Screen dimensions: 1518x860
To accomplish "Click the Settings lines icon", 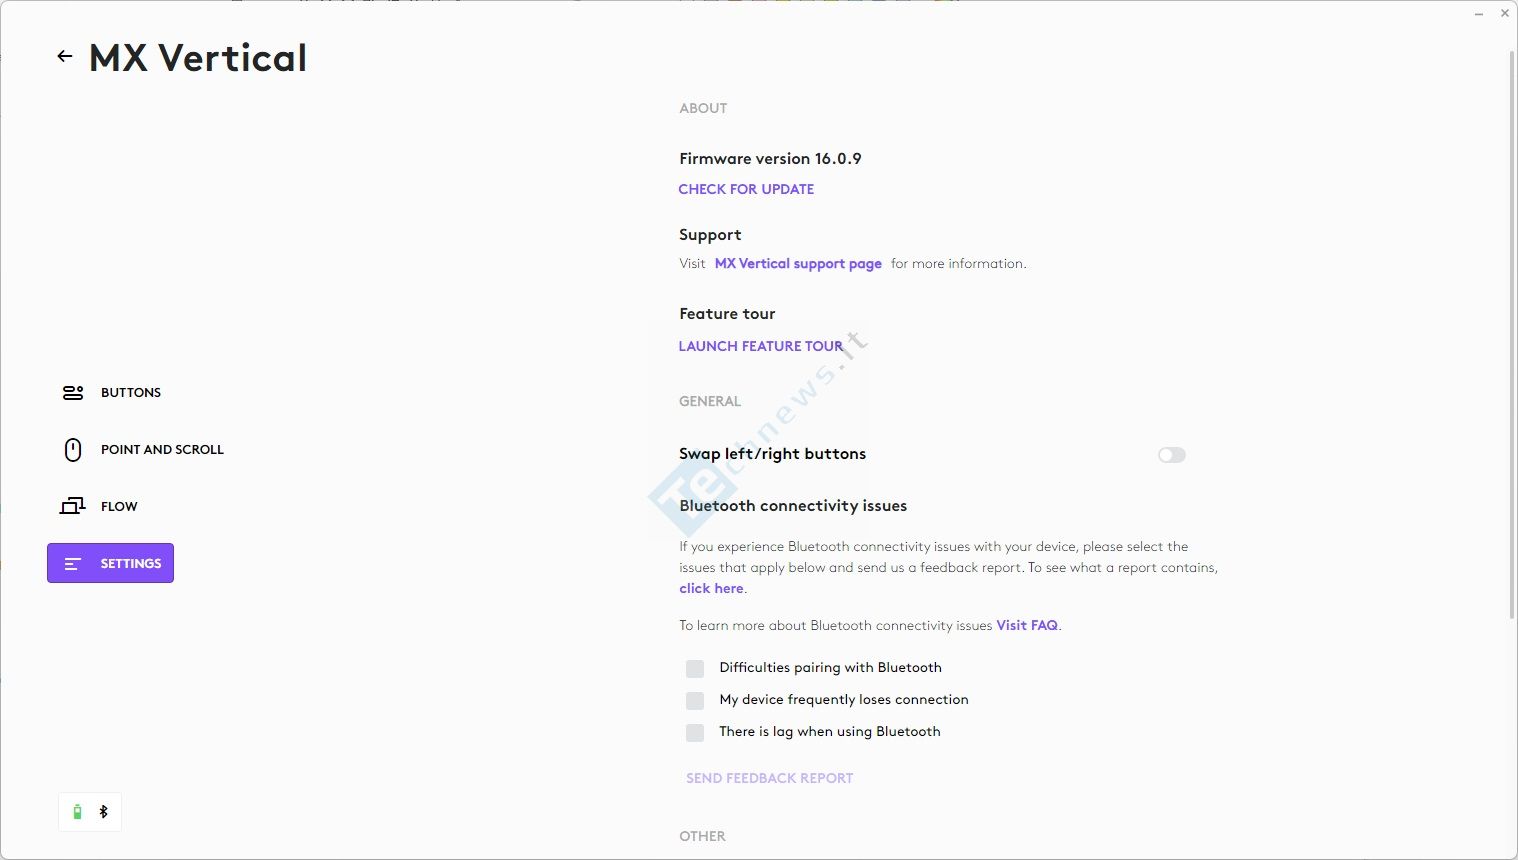I will (72, 564).
